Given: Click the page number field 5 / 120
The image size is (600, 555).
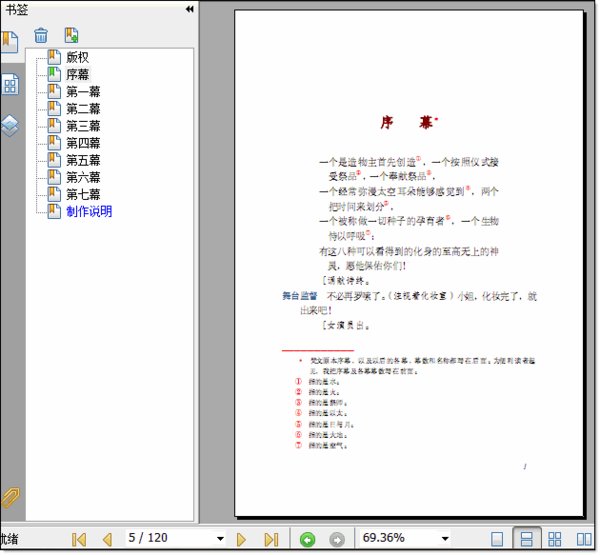Looking at the screenshot, I should [x=170, y=538].
